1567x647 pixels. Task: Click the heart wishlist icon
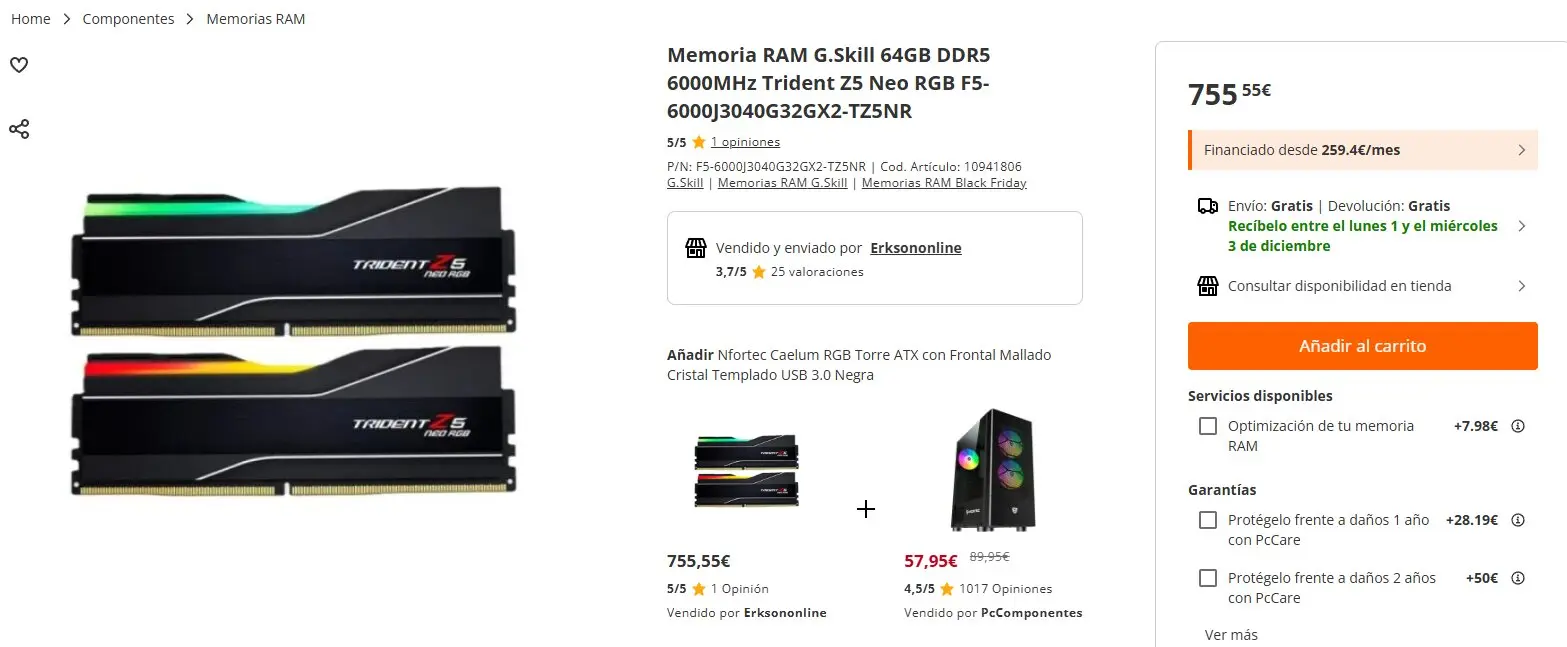pos(19,65)
